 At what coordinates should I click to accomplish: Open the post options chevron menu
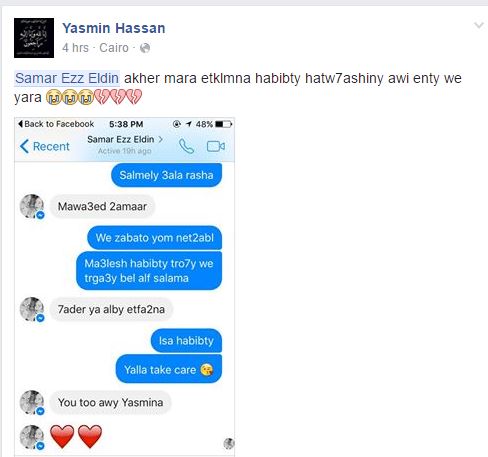[479, 25]
